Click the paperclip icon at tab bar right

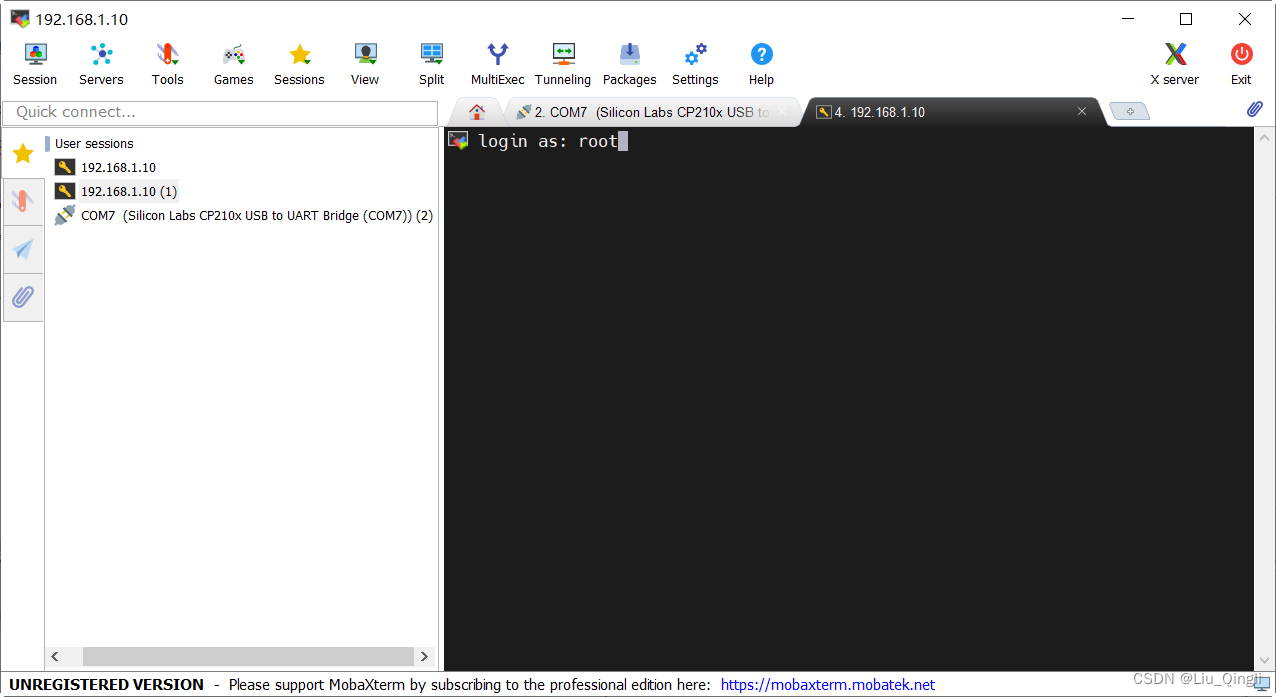pyautogui.click(x=1254, y=110)
